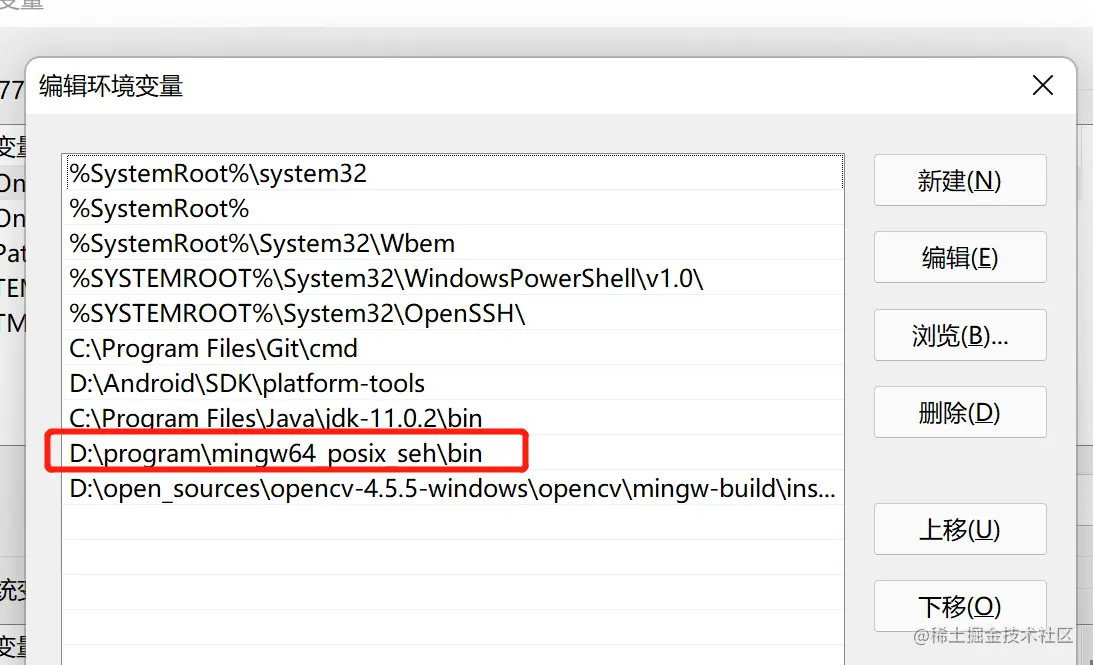
Task: Select the System32\OpenSSH\ path entry
Action: [453, 313]
